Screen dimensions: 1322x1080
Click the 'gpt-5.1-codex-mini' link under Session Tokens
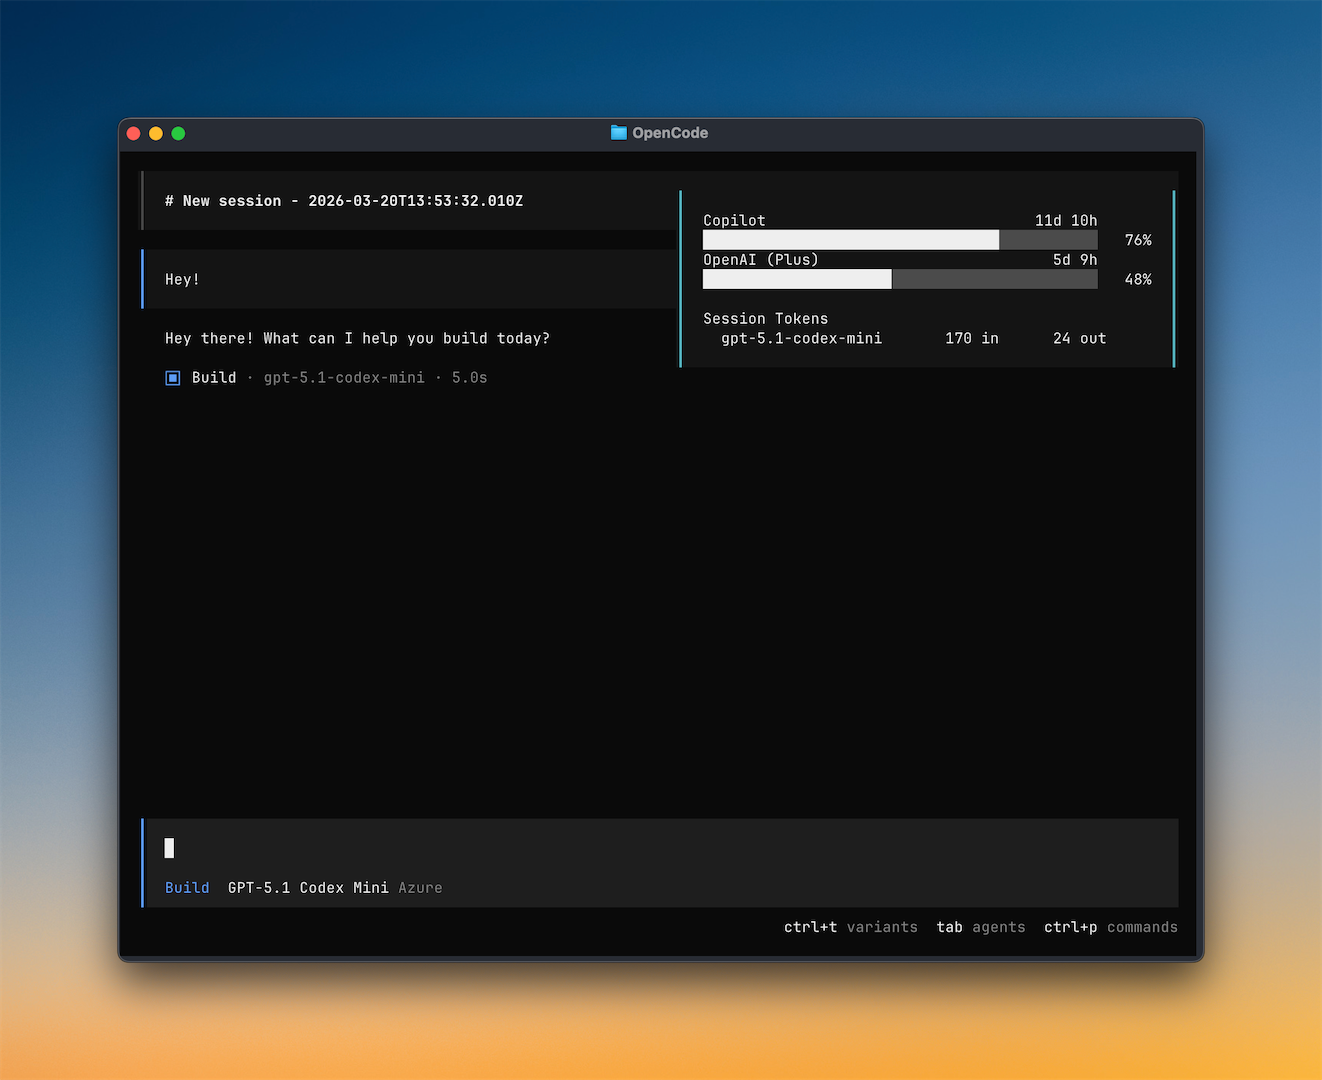pos(801,338)
